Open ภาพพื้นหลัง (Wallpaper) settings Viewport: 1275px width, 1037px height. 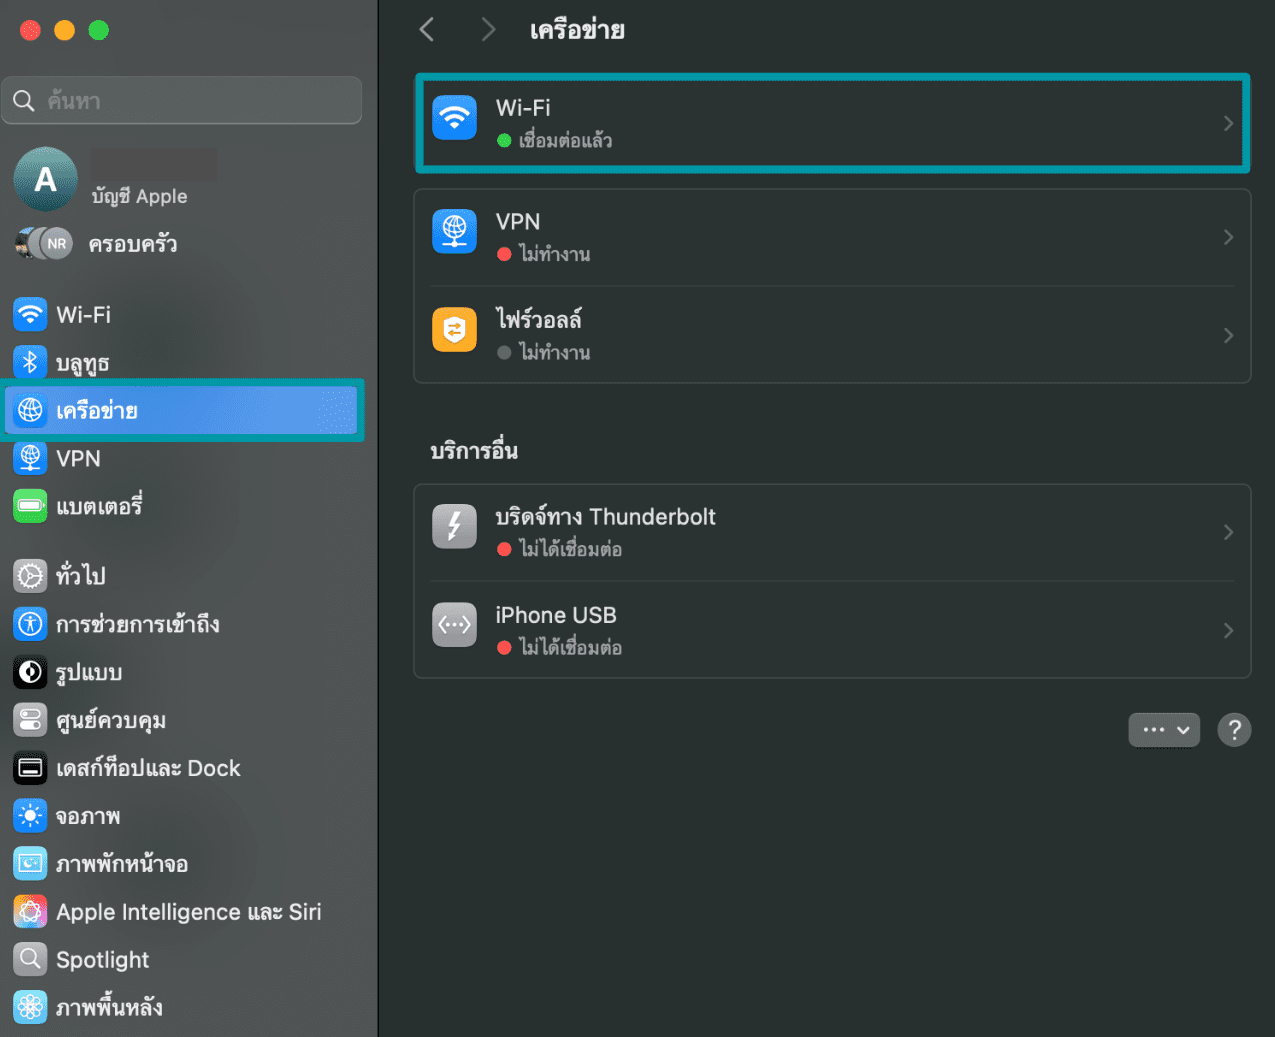(x=110, y=1007)
